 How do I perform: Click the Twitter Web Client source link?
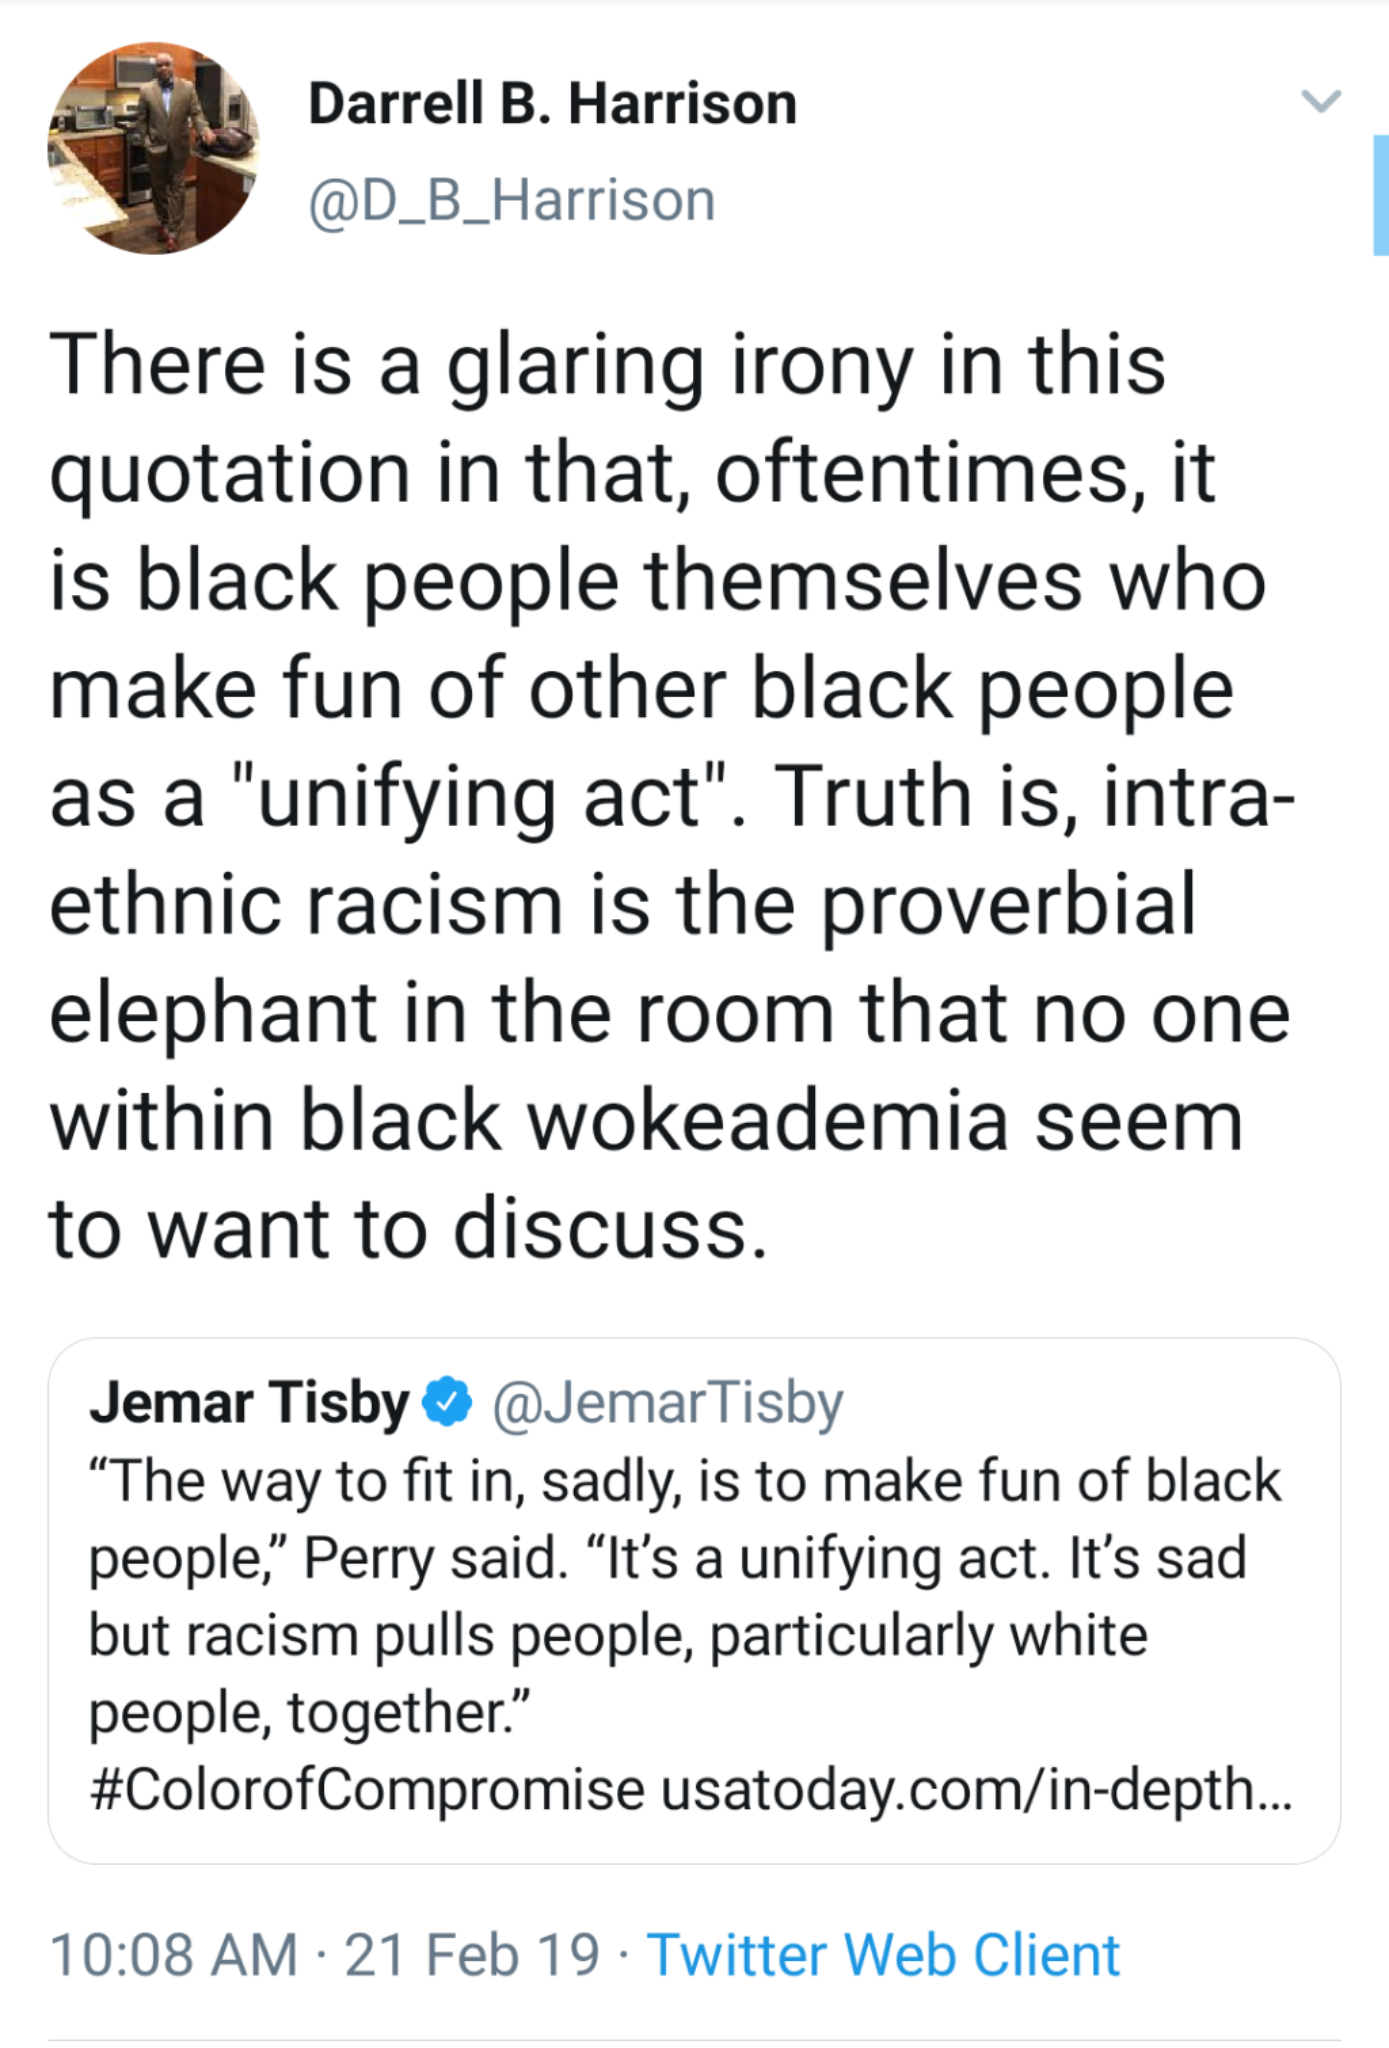pos(883,1954)
